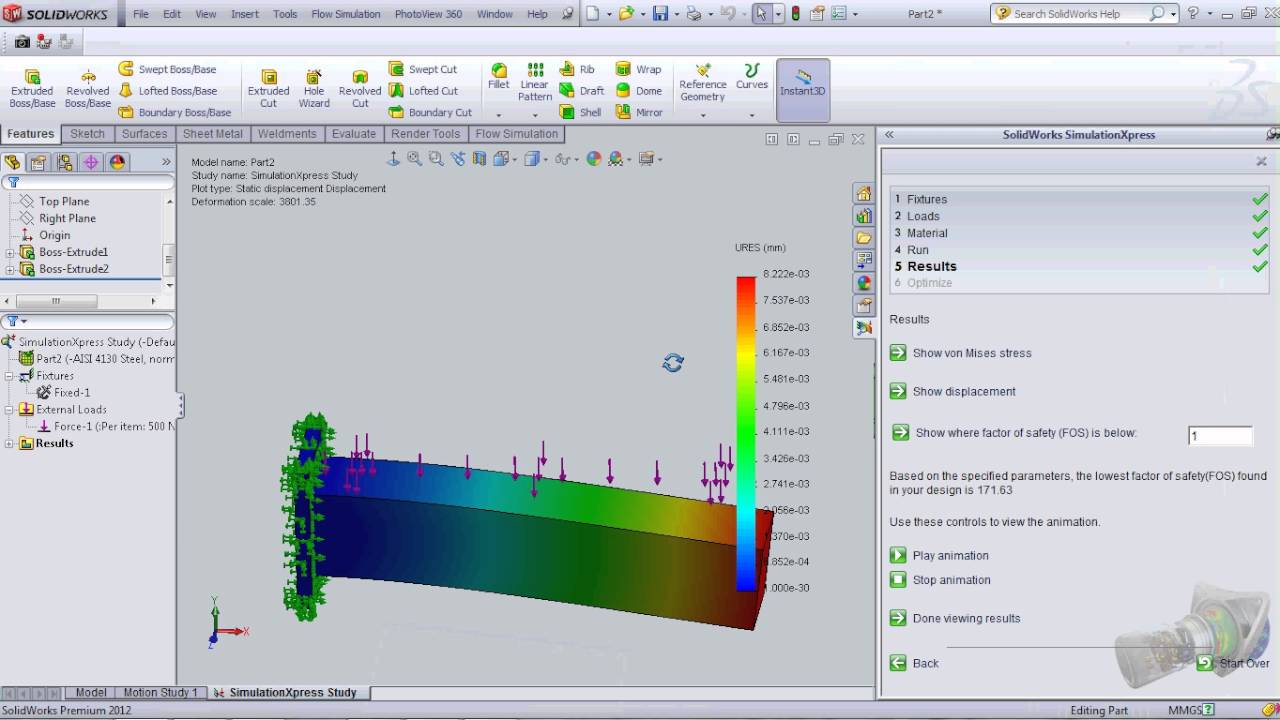Open the Reference Geometry dropdown
Screen dimensions: 1280x720
(702, 114)
